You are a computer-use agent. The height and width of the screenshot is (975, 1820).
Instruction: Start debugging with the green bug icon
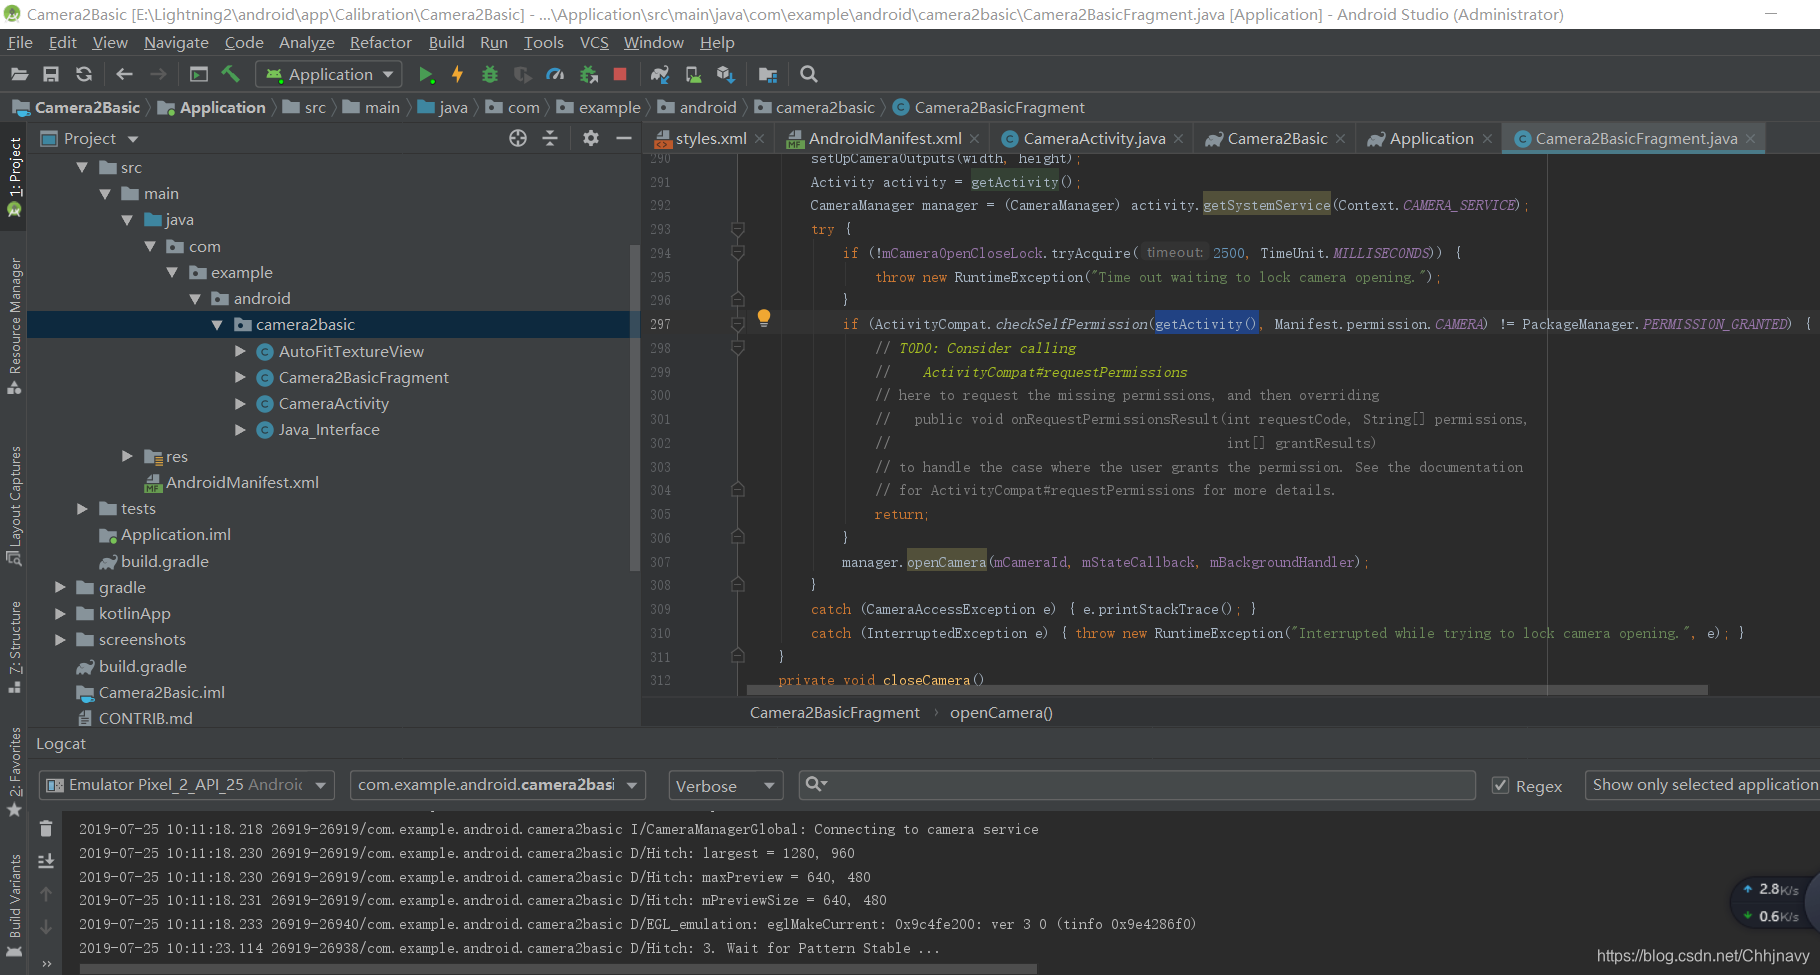[x=490, y=74]
